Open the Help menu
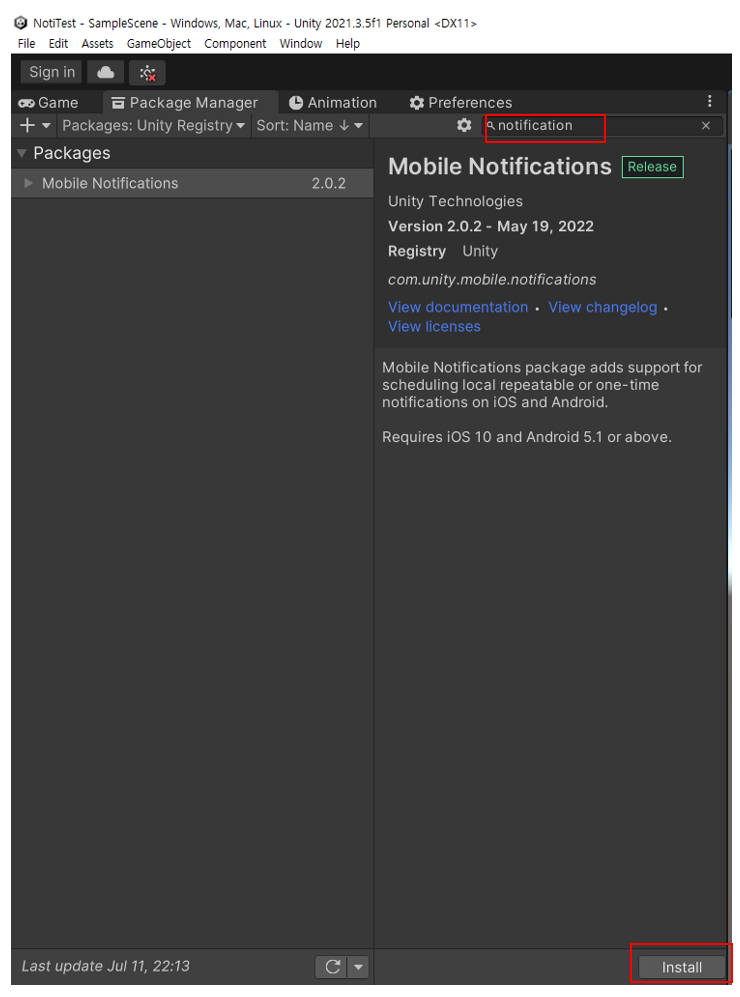 point(348,43)
